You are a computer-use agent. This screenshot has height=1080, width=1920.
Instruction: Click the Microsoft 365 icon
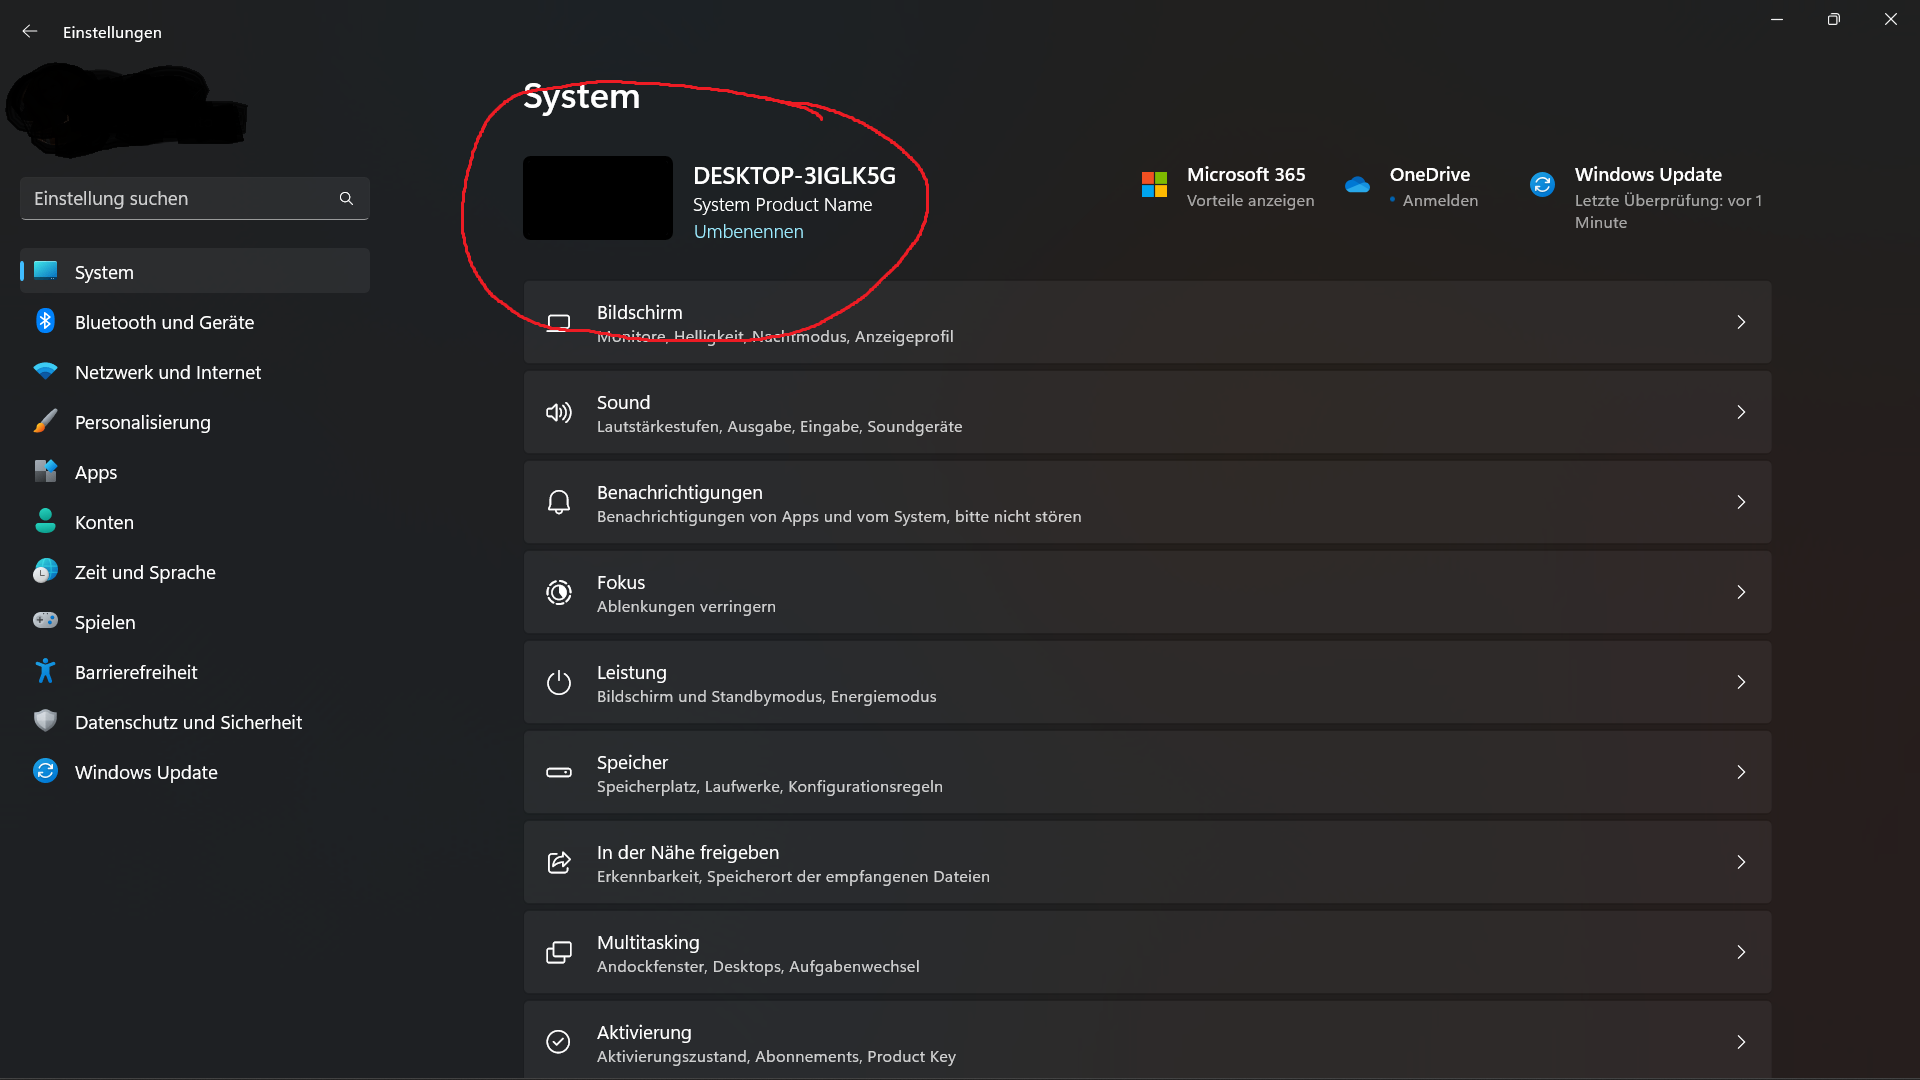click(x=1155, y=185)
